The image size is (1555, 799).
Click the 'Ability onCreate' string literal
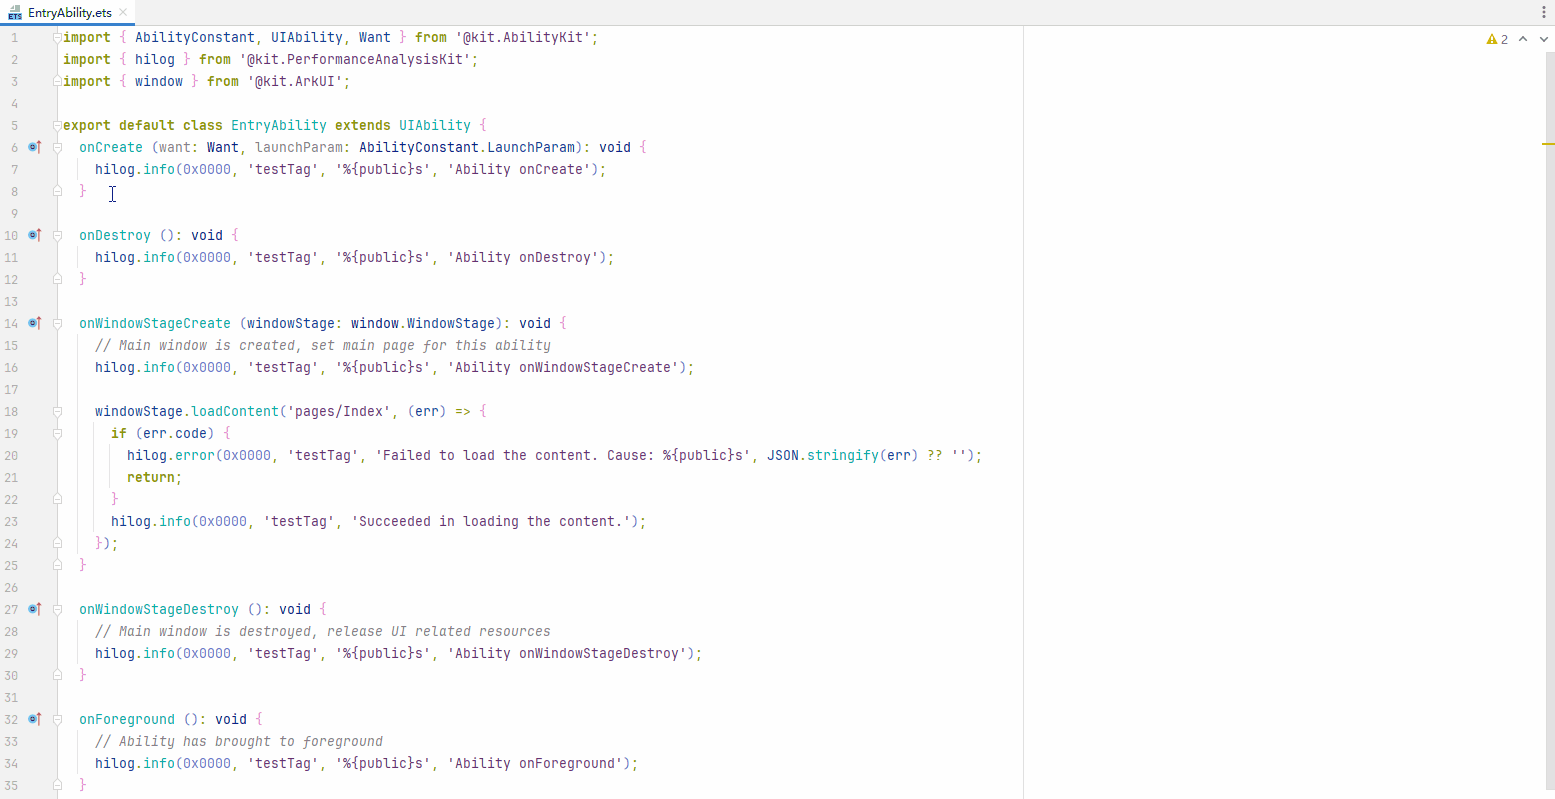click(519, 169)
